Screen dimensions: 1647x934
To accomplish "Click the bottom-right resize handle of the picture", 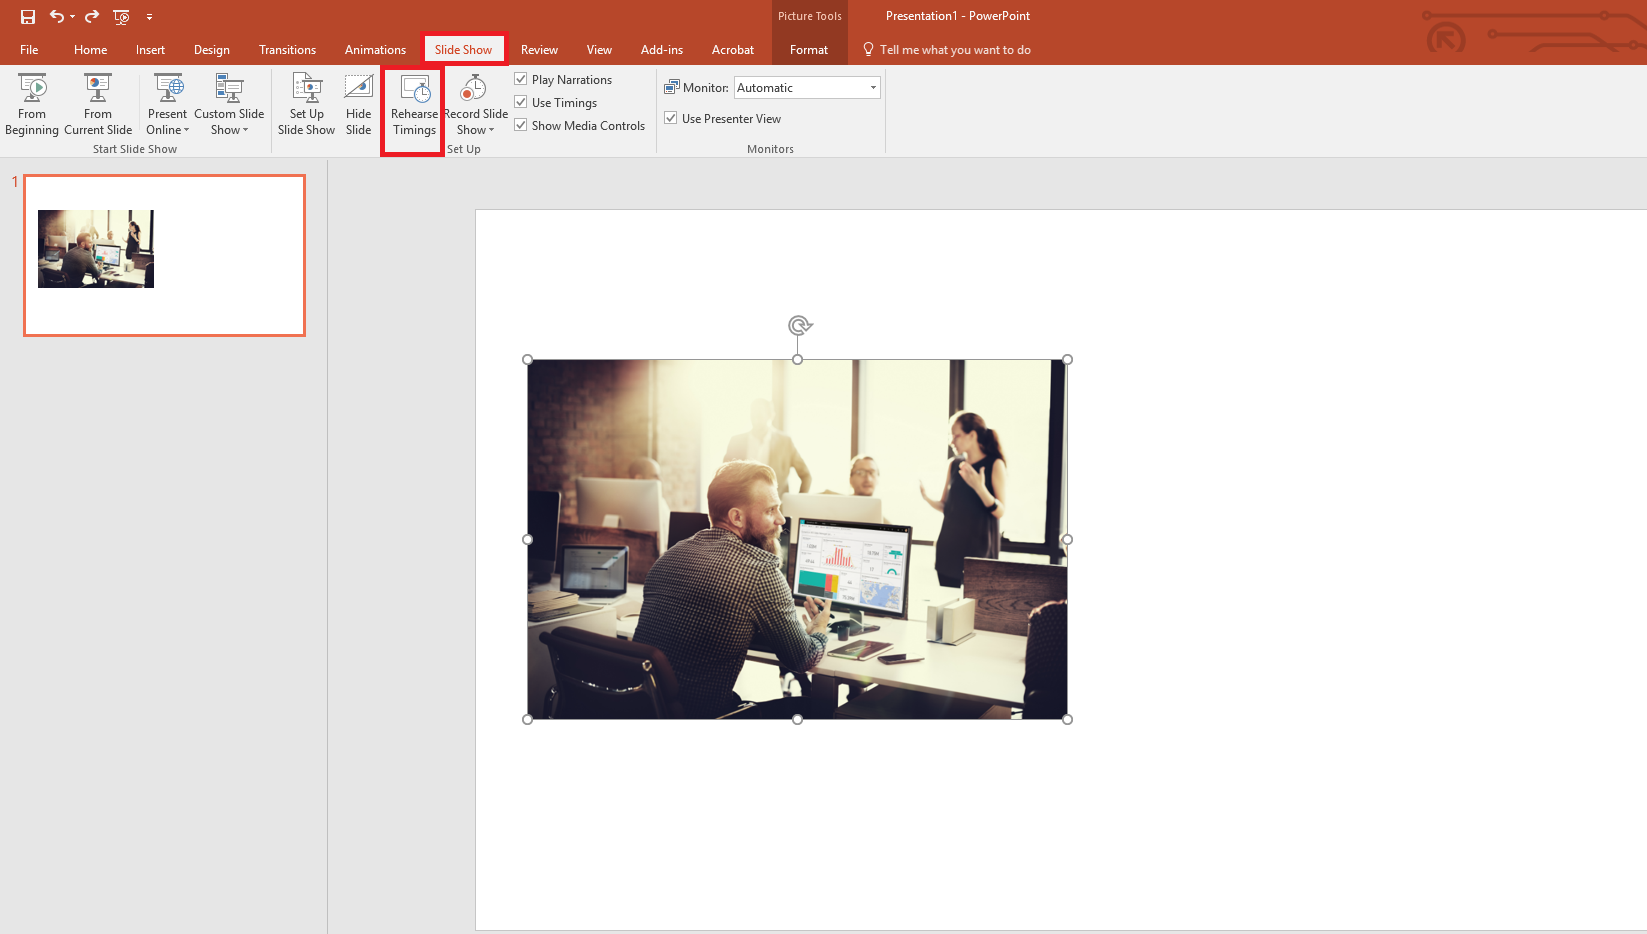I will (x=1067, y=719).
